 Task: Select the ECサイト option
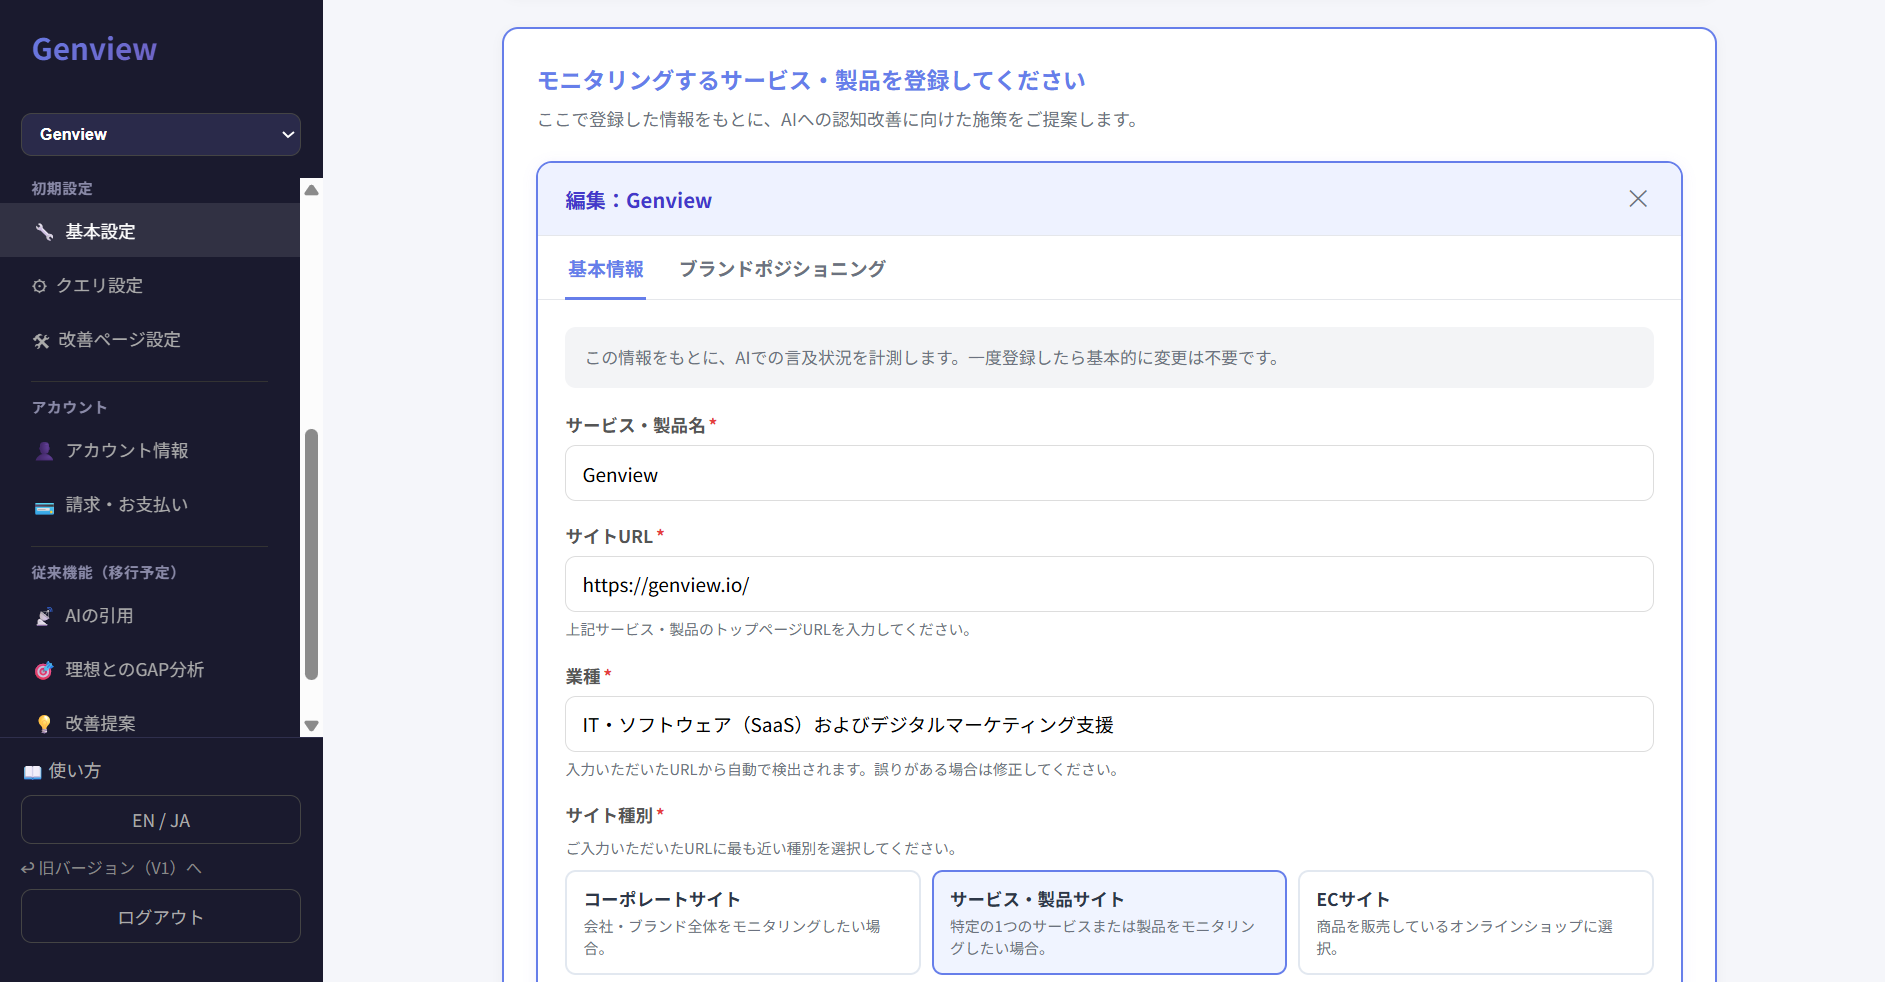click(x=1476, y=922)
